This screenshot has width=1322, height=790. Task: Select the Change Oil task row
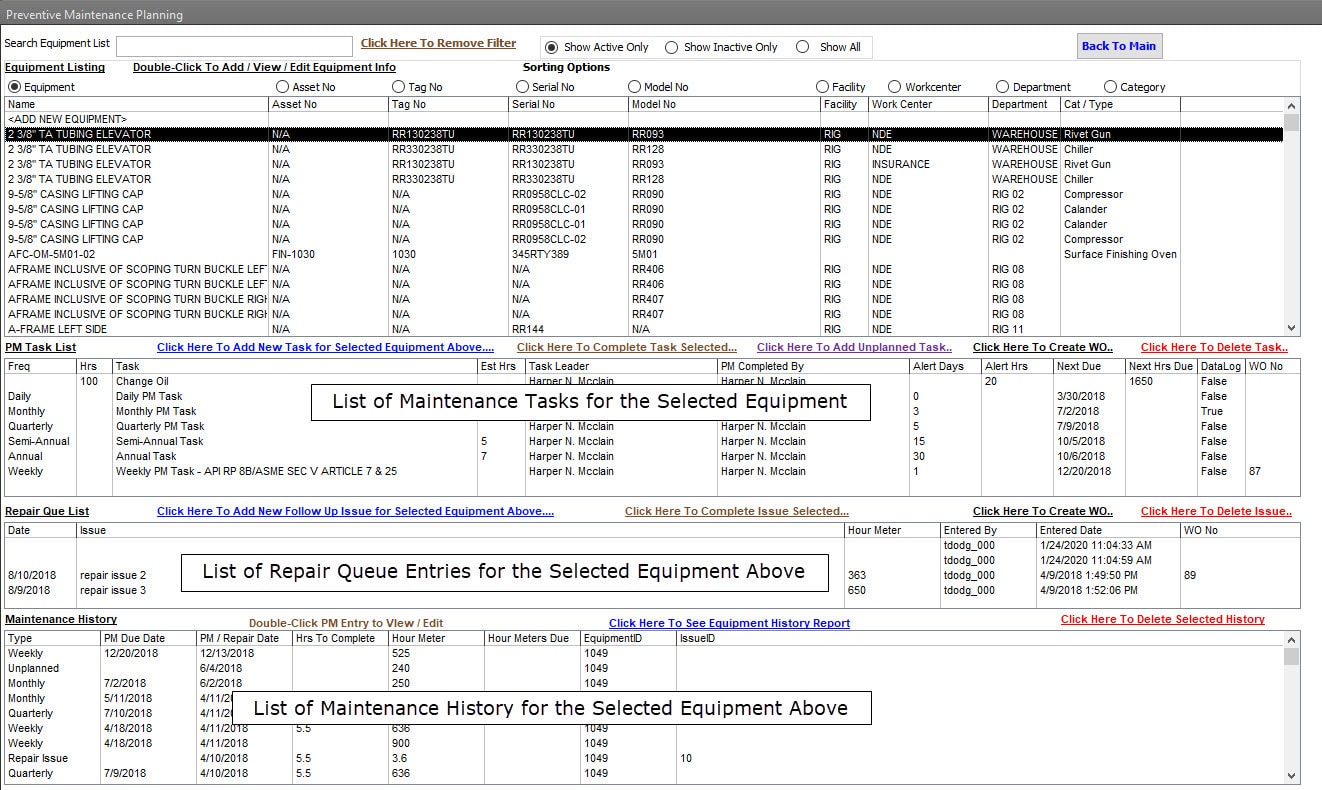point(652,381)
